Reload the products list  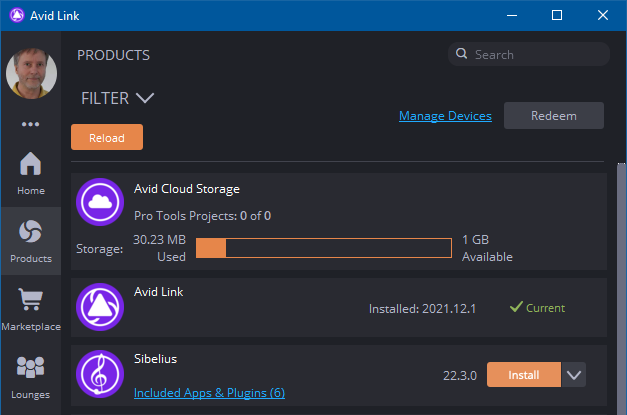[107, 137]
